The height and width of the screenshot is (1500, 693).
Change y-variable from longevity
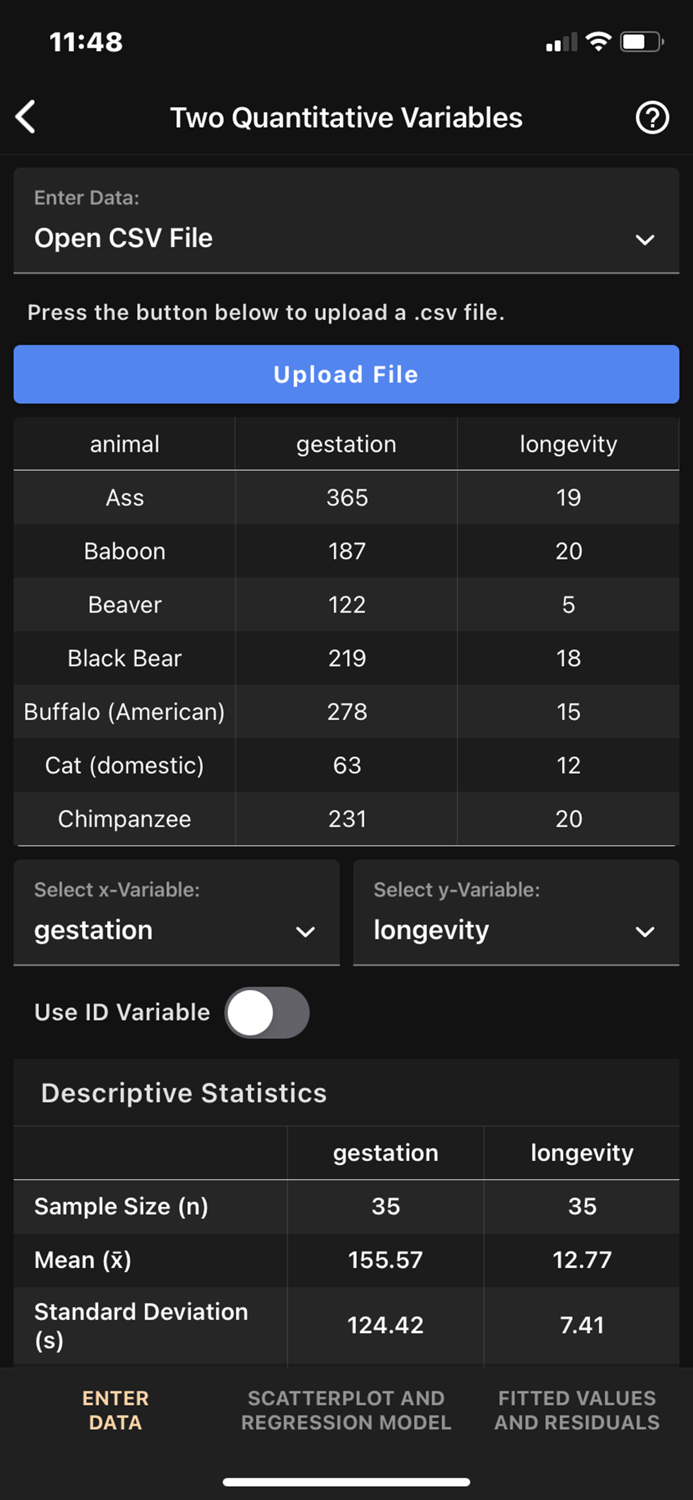click(516, 931)
